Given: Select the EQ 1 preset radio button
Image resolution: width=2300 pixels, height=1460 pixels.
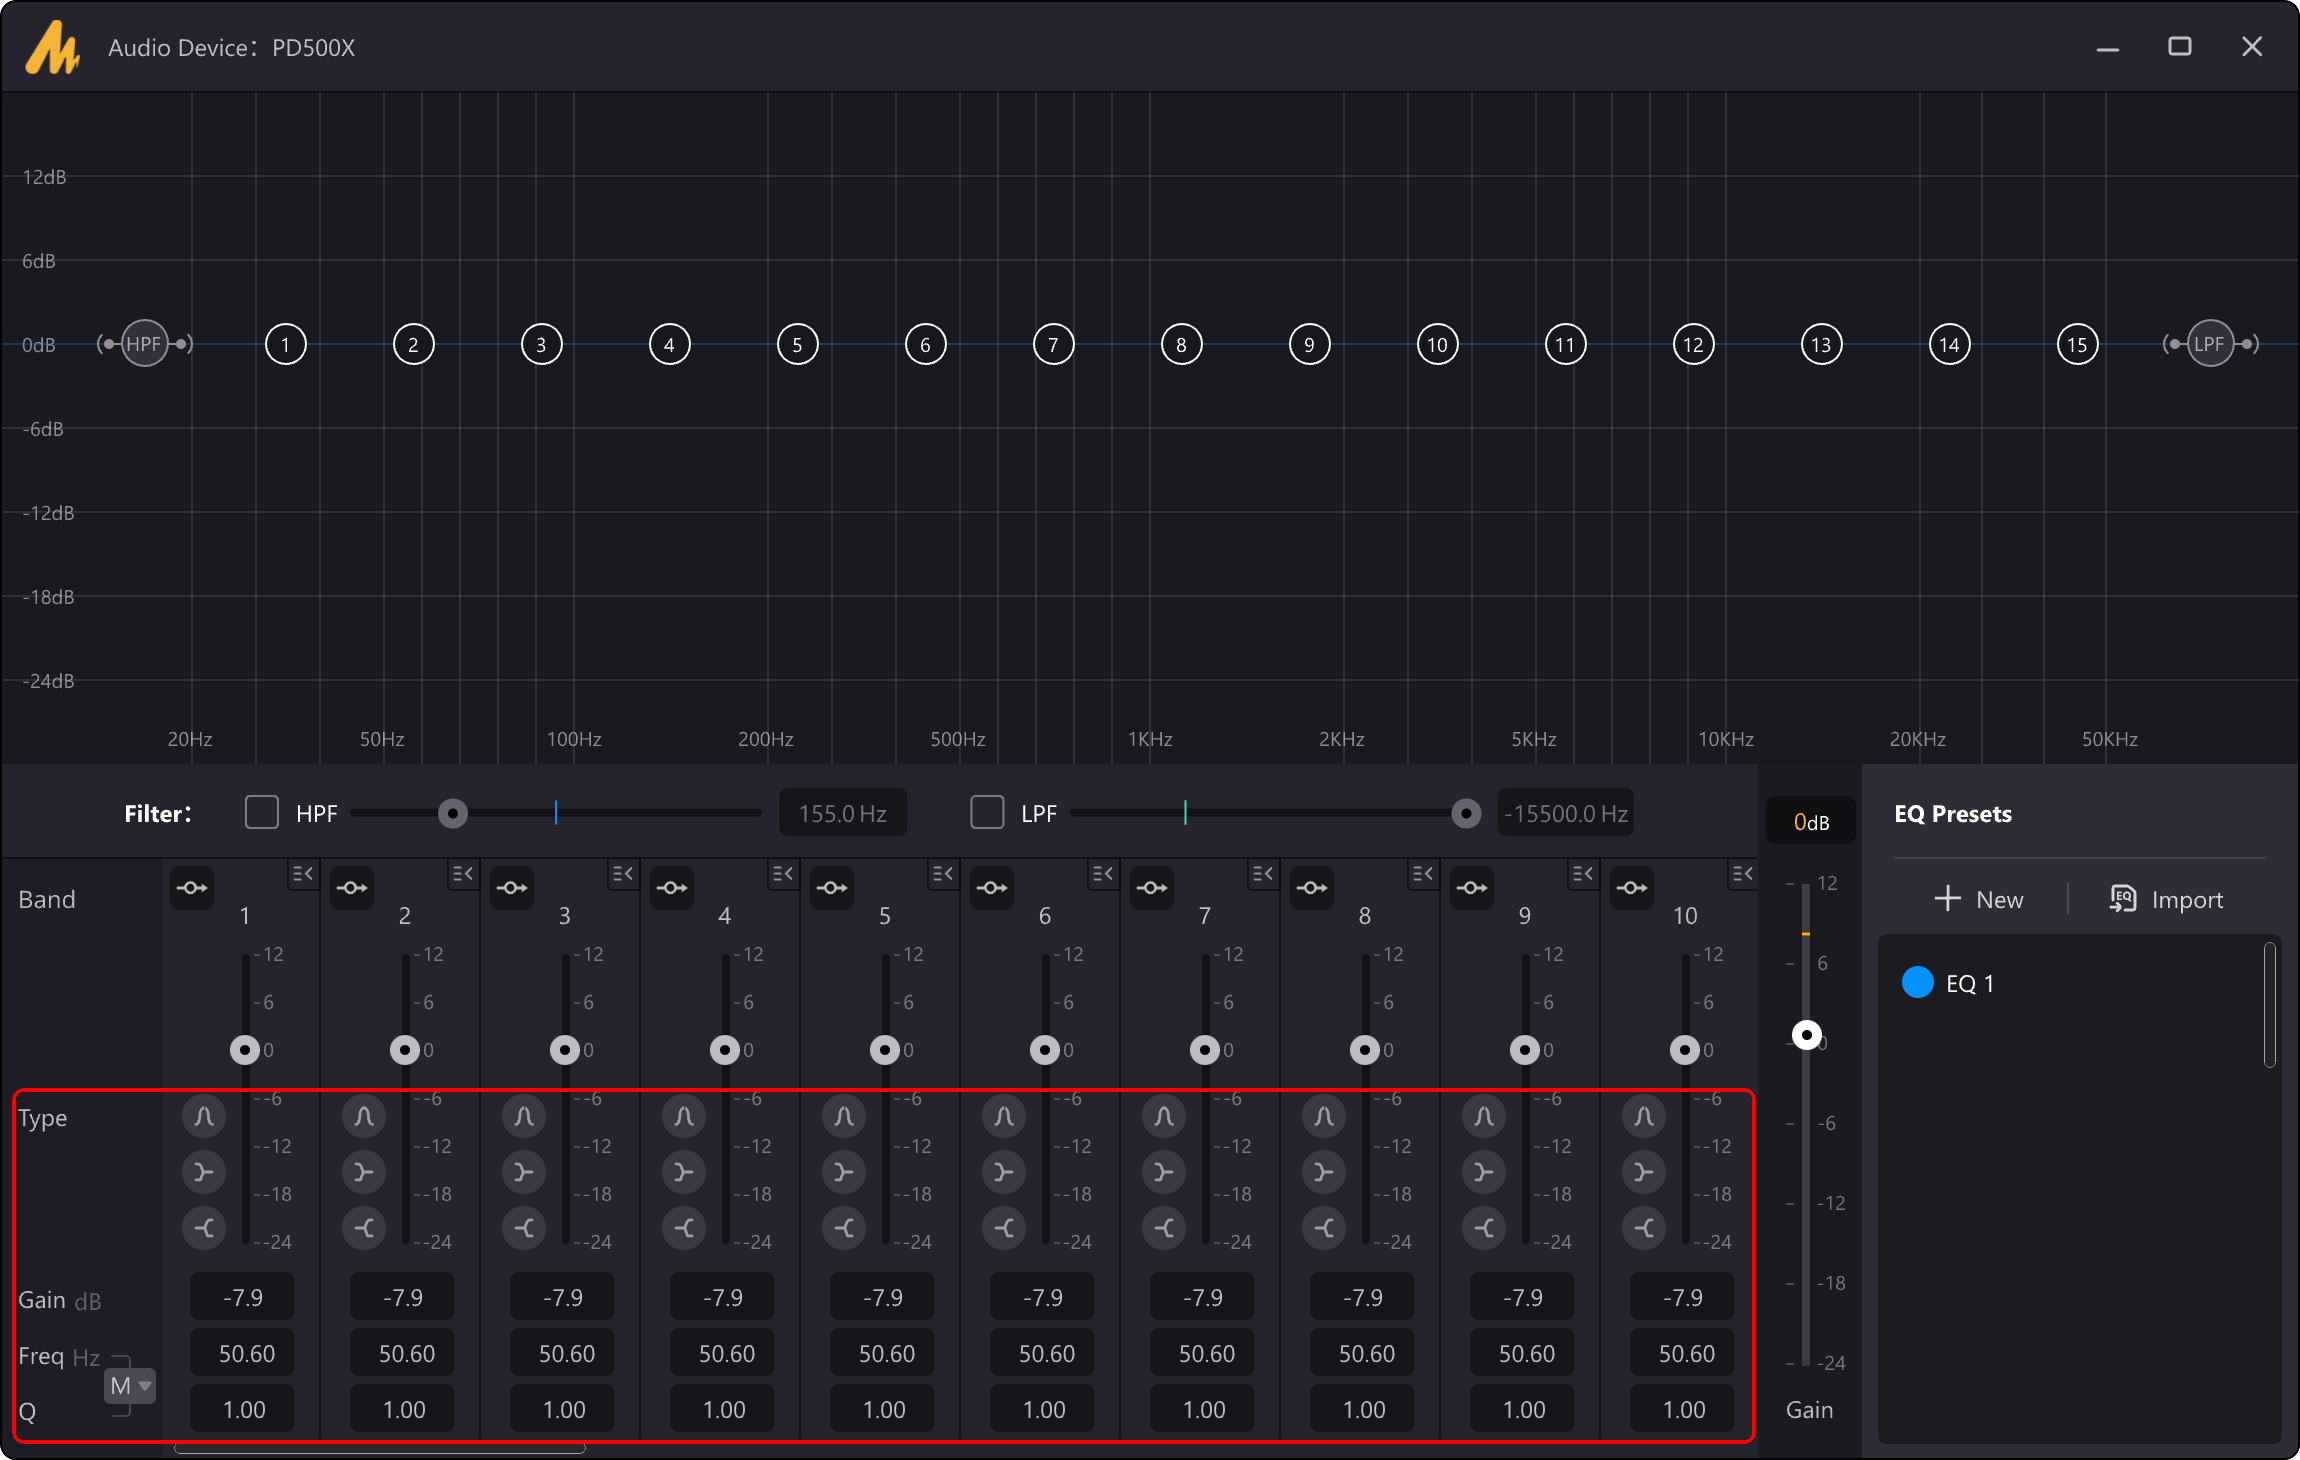Looking at the screenshot, I should click(x=1917, y=982).
